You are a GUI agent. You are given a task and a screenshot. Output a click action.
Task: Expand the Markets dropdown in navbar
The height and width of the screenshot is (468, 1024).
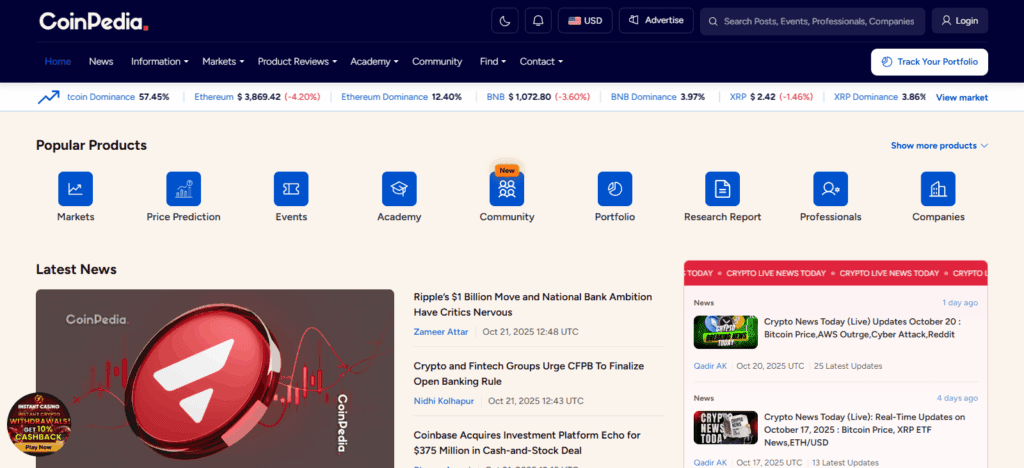223,61
